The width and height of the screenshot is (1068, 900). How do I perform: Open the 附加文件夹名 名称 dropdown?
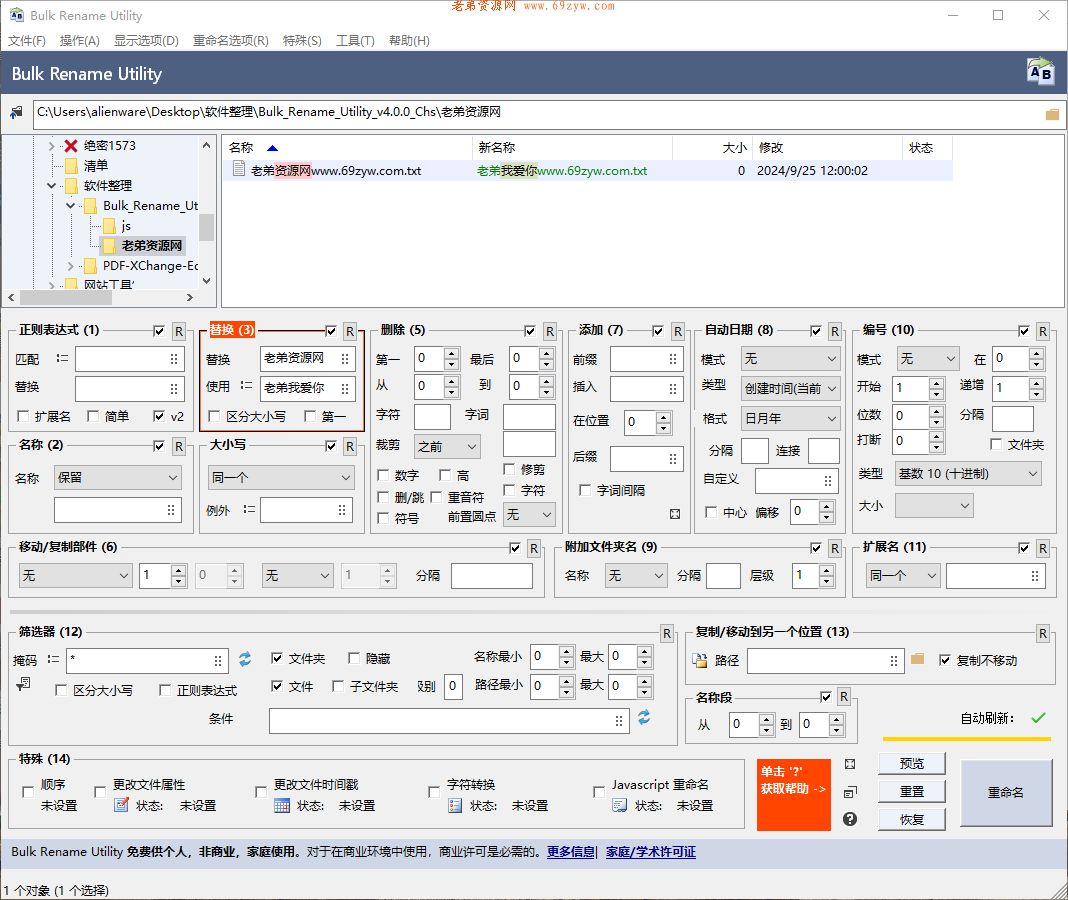[x=635, y=576]
